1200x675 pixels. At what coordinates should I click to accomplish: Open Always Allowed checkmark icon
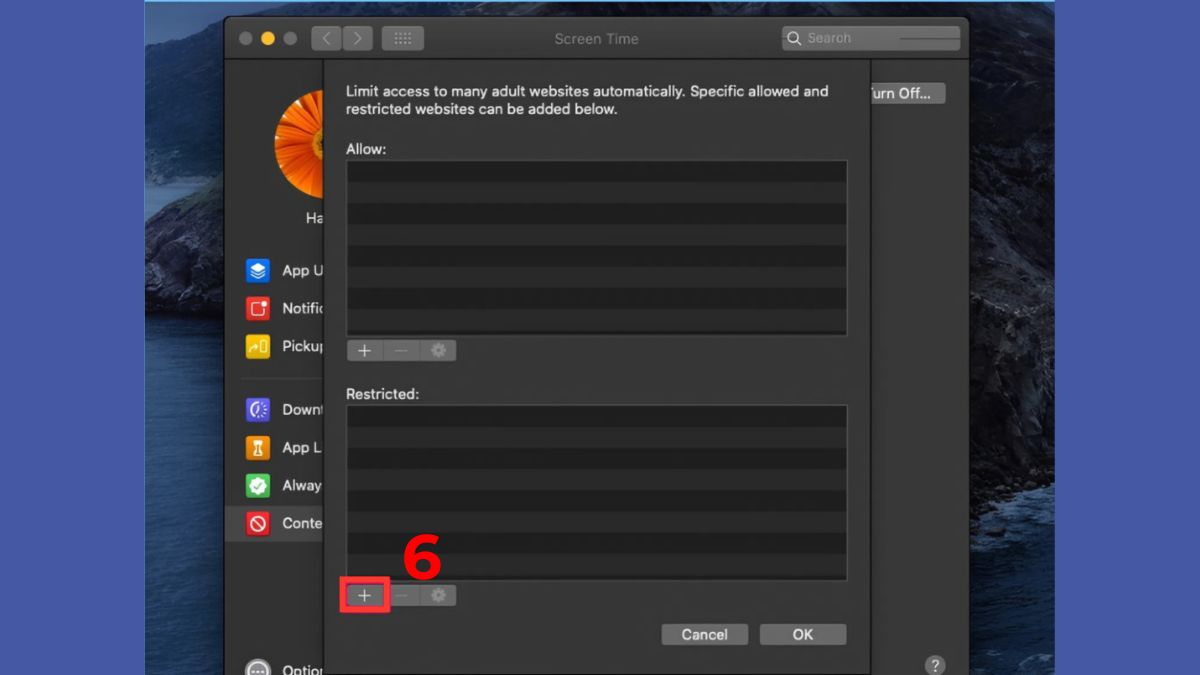point(258,485)
